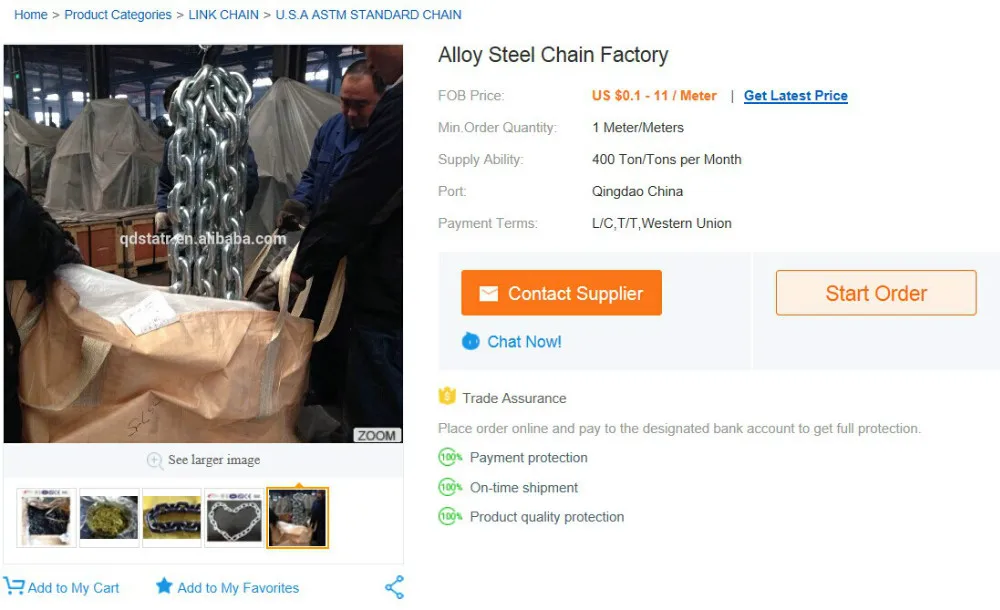Click the magnifier icon beside See larger image
Screen dimensions: 1000x610
click(155, 460)
